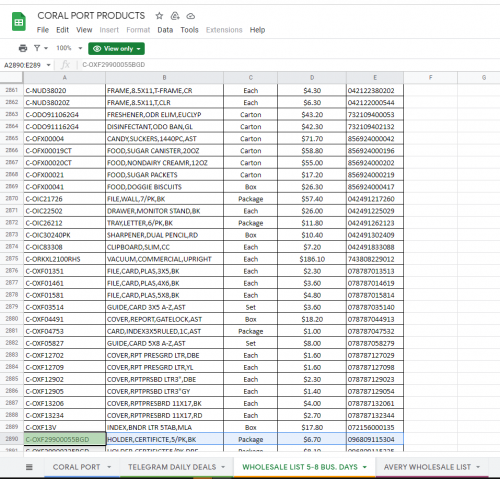The width and height of the screenshot is (500, 479).
Task: Open WHOLESALE LIST tab options arrow
Action: [x=364, y=467]
